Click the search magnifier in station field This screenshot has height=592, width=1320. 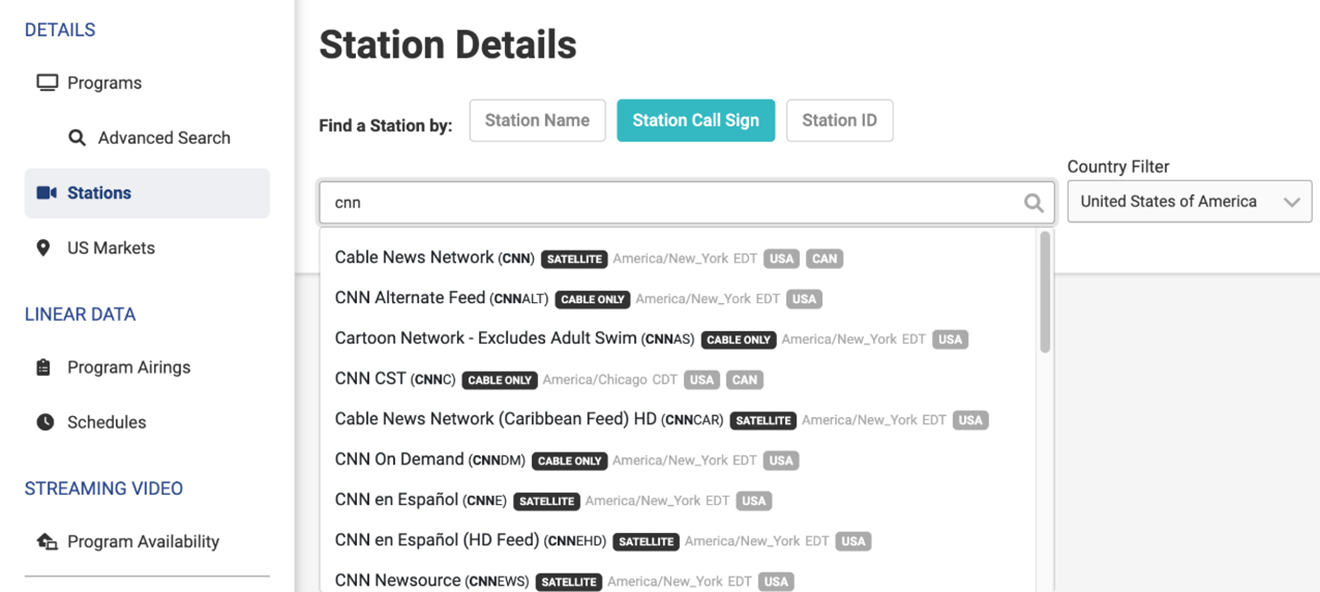point(1033,203)
